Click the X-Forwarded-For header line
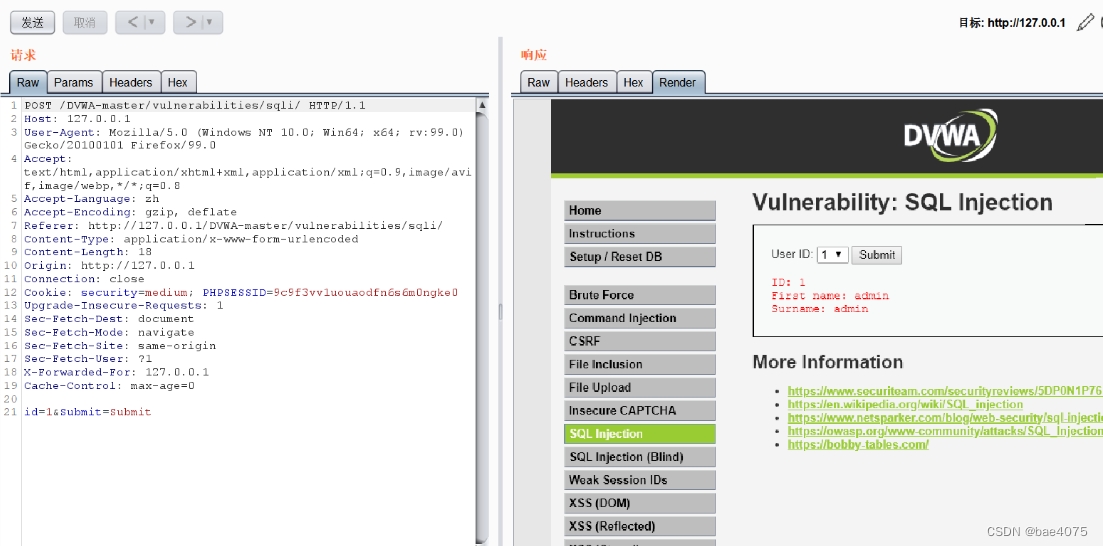Image resolution: width=1103 pixels, height=546 pixels. [116, 372]
